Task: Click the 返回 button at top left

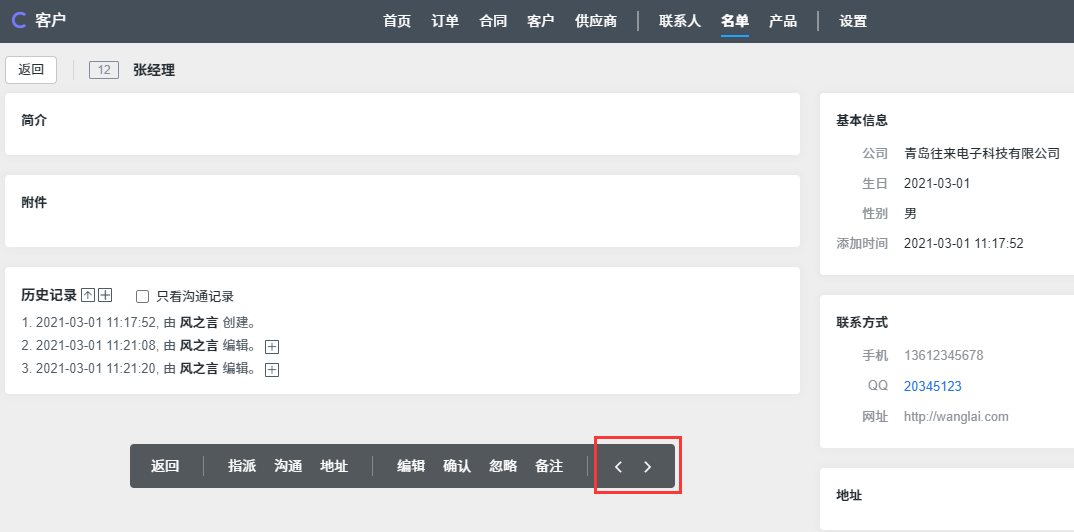Action: point(31,70)
